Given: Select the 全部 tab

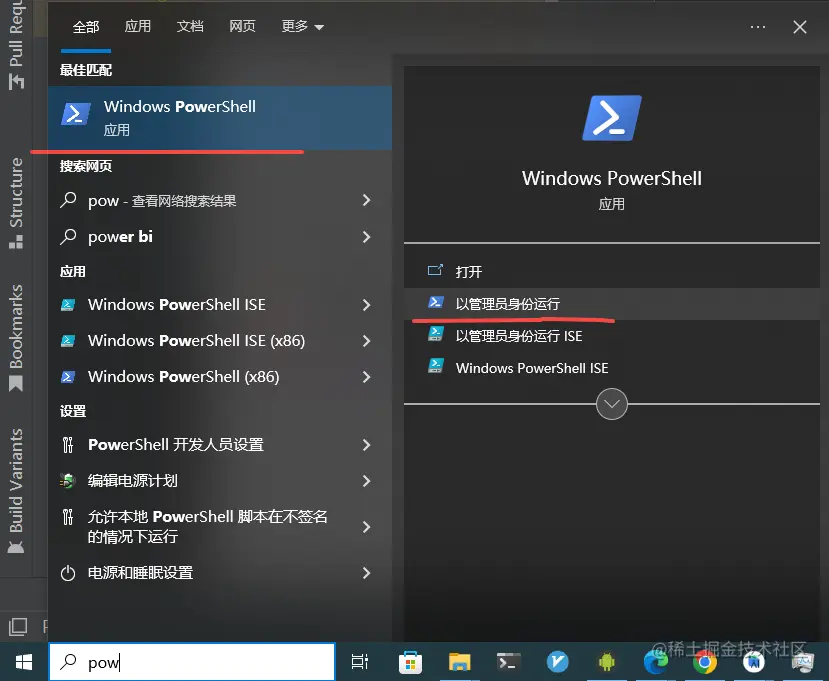Looking at the screenshot, I should click(x=86, y=26).
